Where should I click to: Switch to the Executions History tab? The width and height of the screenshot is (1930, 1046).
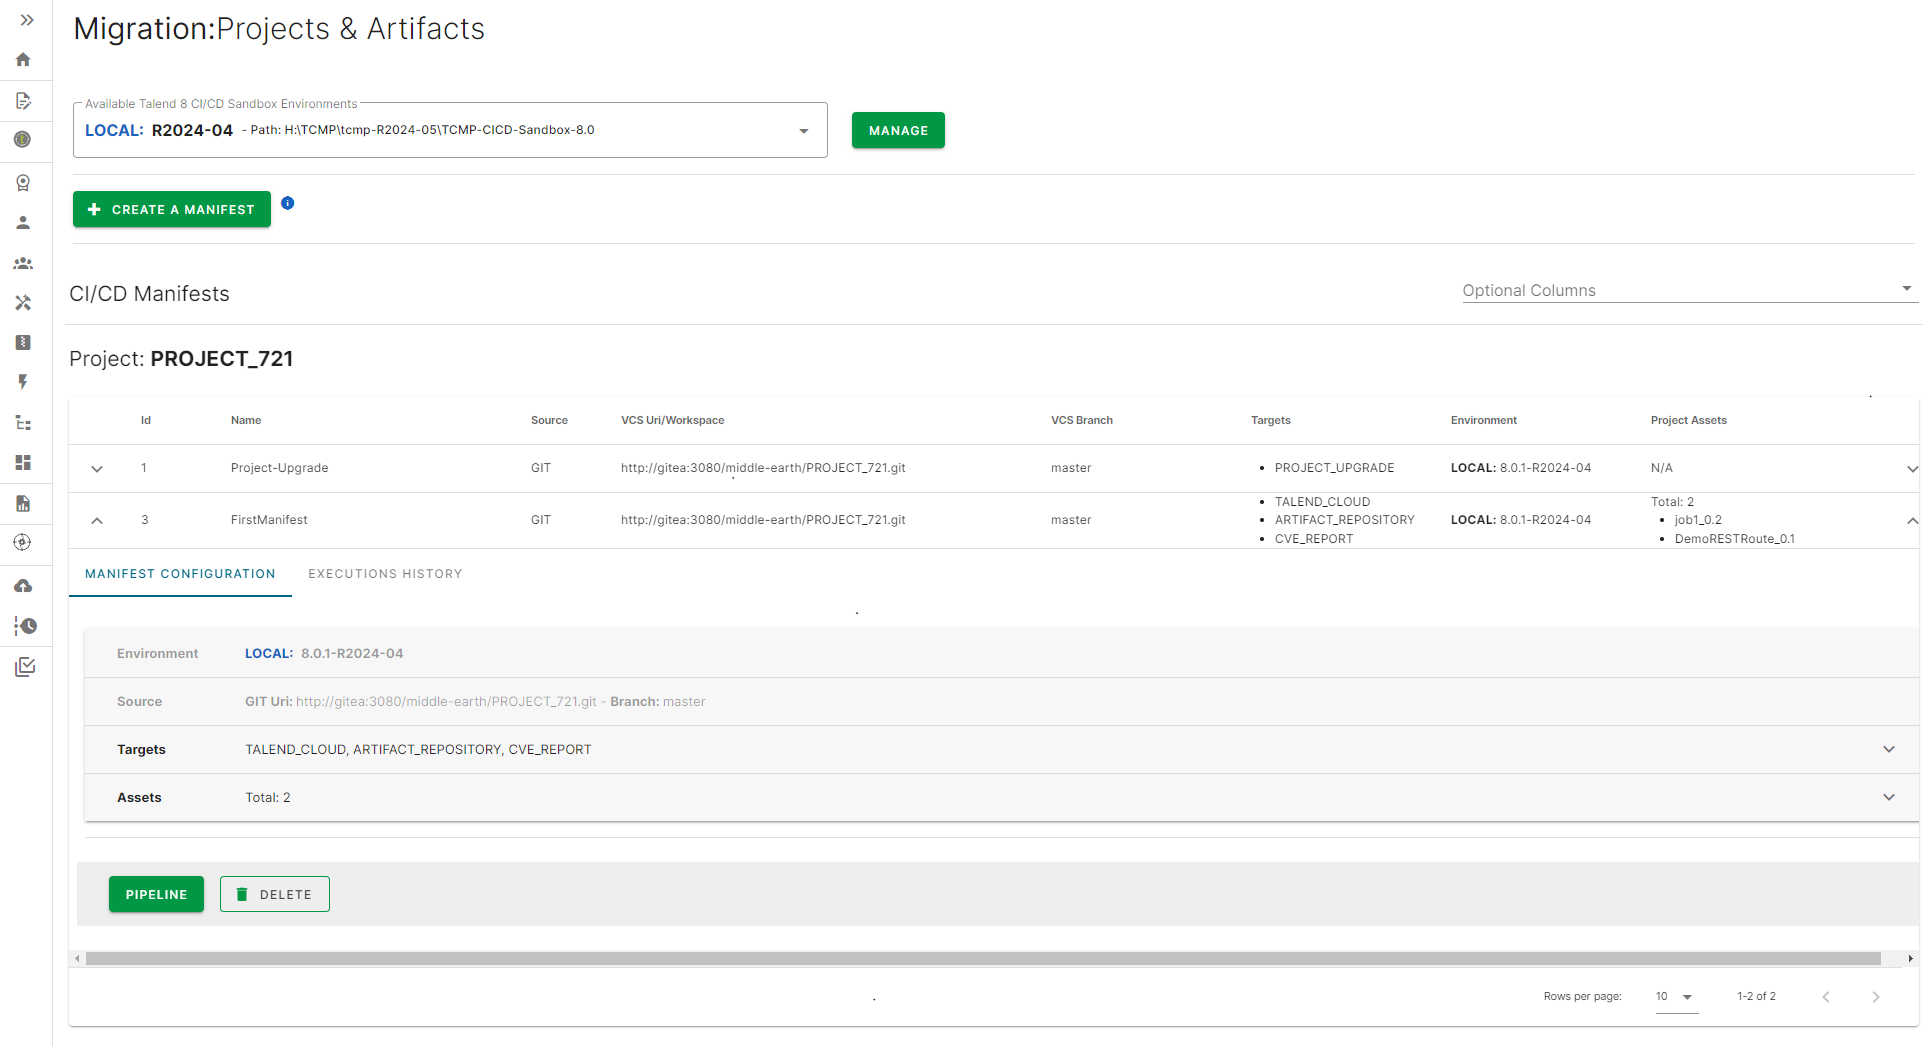[385, 573]
